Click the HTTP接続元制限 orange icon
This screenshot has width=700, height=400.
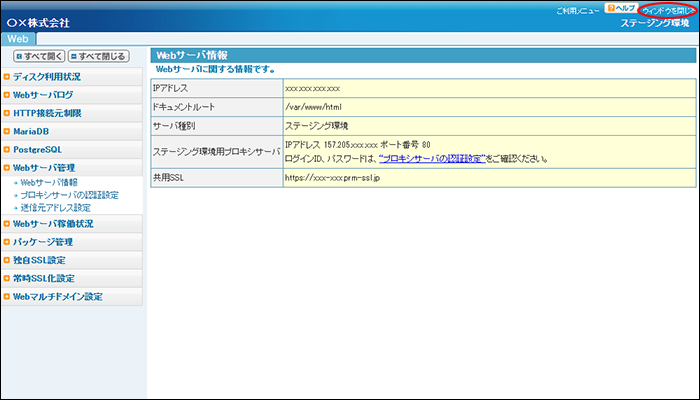point(7,113)
